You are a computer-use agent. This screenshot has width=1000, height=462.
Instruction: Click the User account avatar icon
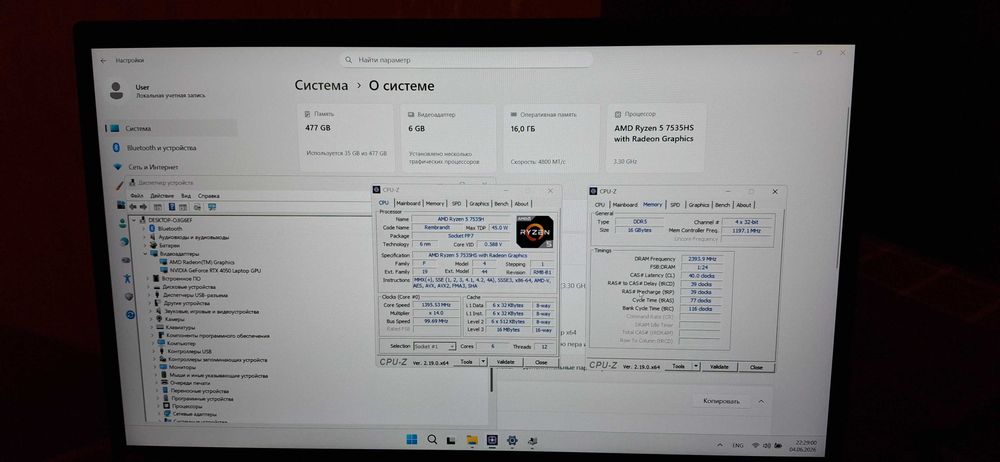point(116,91)
